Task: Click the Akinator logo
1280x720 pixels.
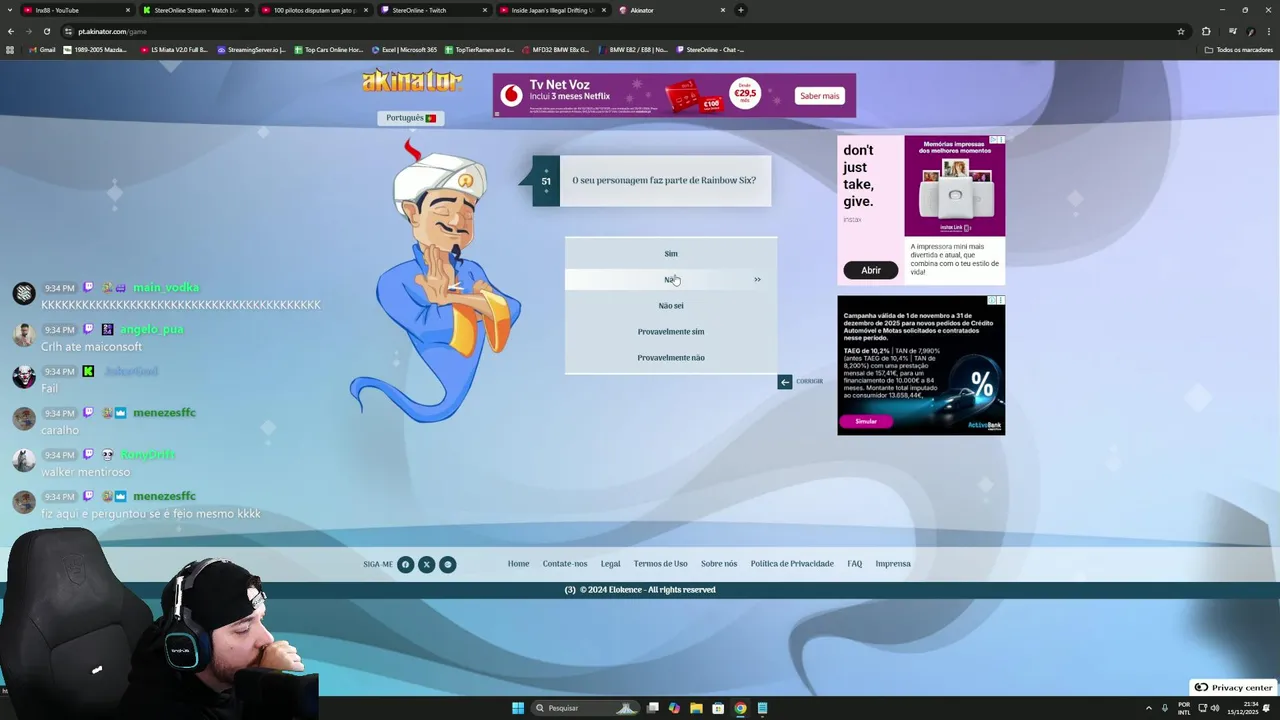Action: click(x=412, y=81)
